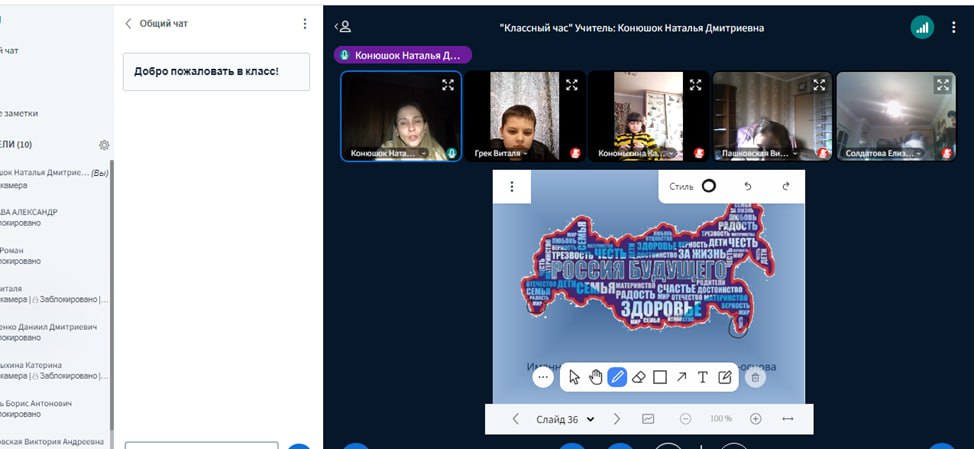Open user list settings gear
Viewport: 974px width, 449px height.
104,145
